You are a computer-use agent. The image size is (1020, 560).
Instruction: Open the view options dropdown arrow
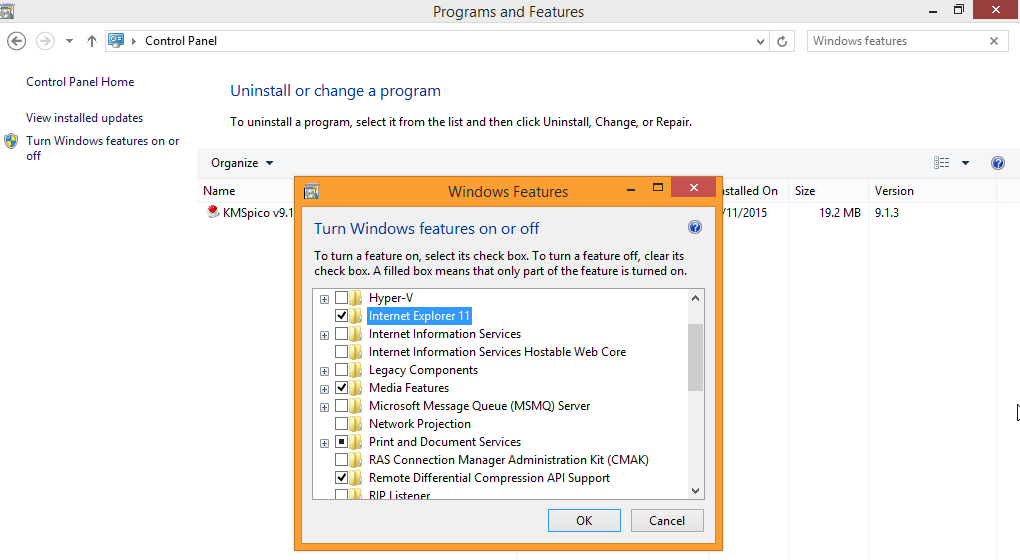coord(965,163)
